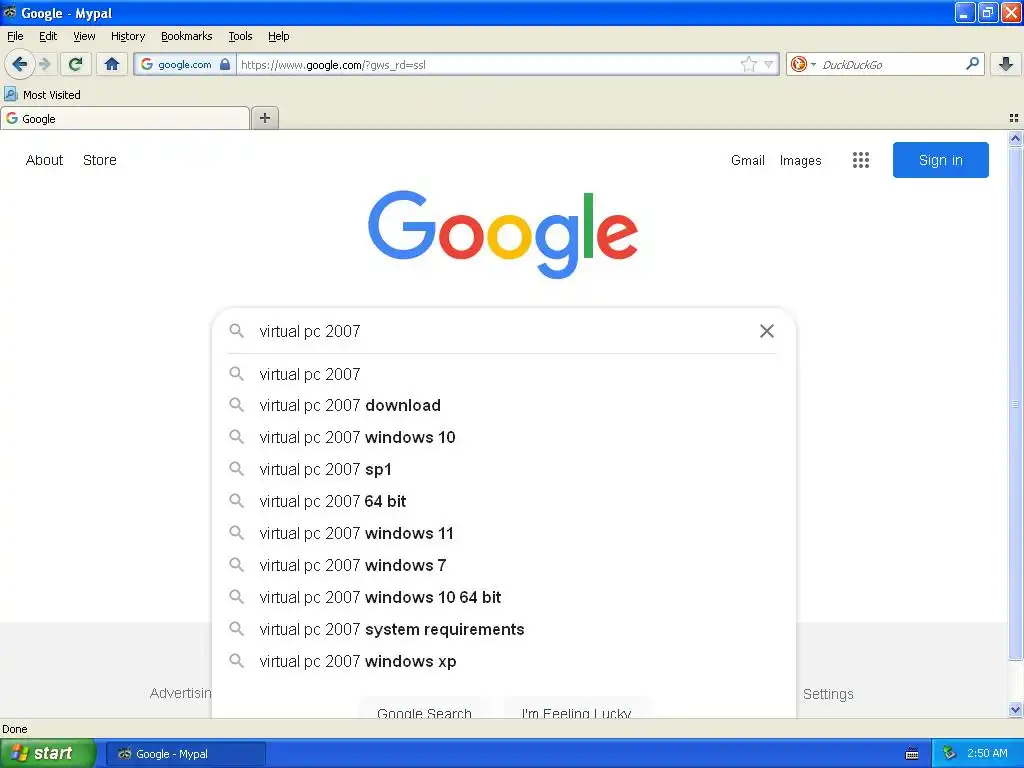
Task: Click the keyboard icon in system tray
Action: click(912, 754)
